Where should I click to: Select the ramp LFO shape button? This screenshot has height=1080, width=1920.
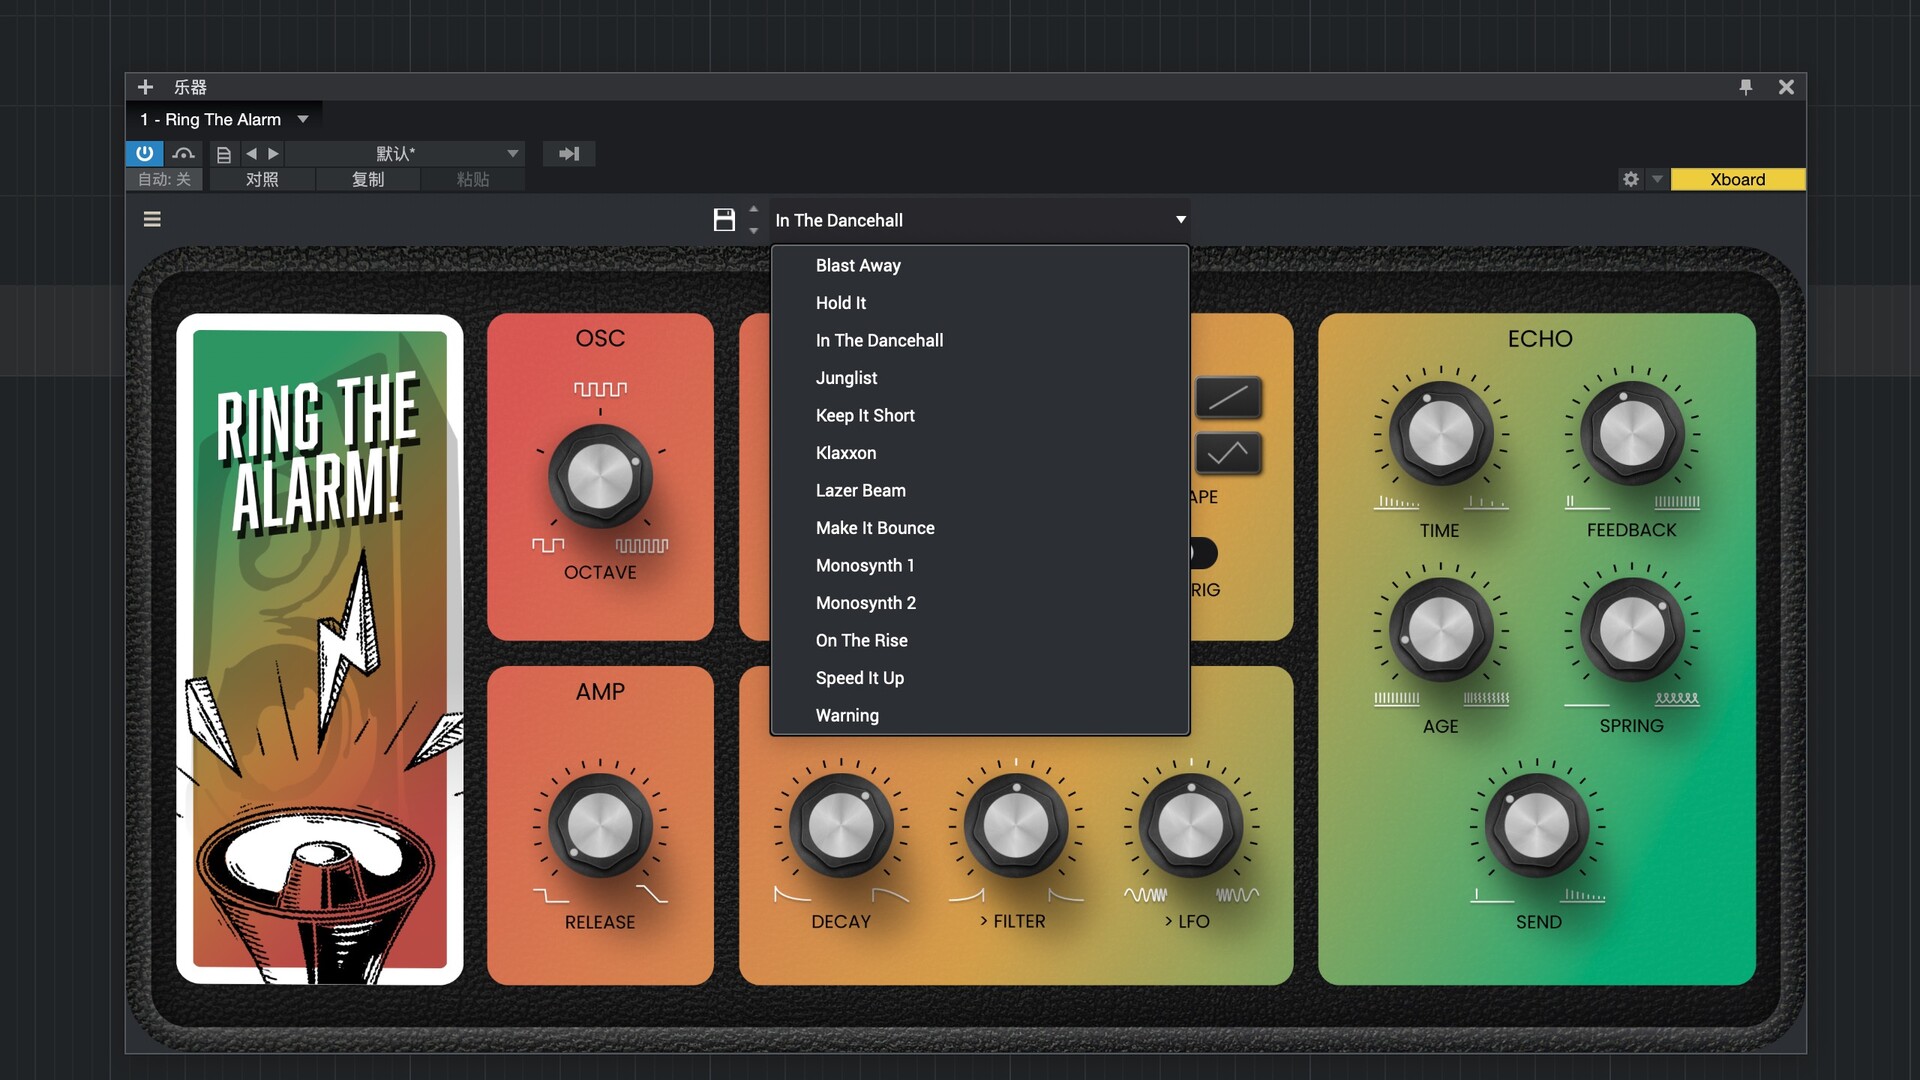(x=1227, y=398)
